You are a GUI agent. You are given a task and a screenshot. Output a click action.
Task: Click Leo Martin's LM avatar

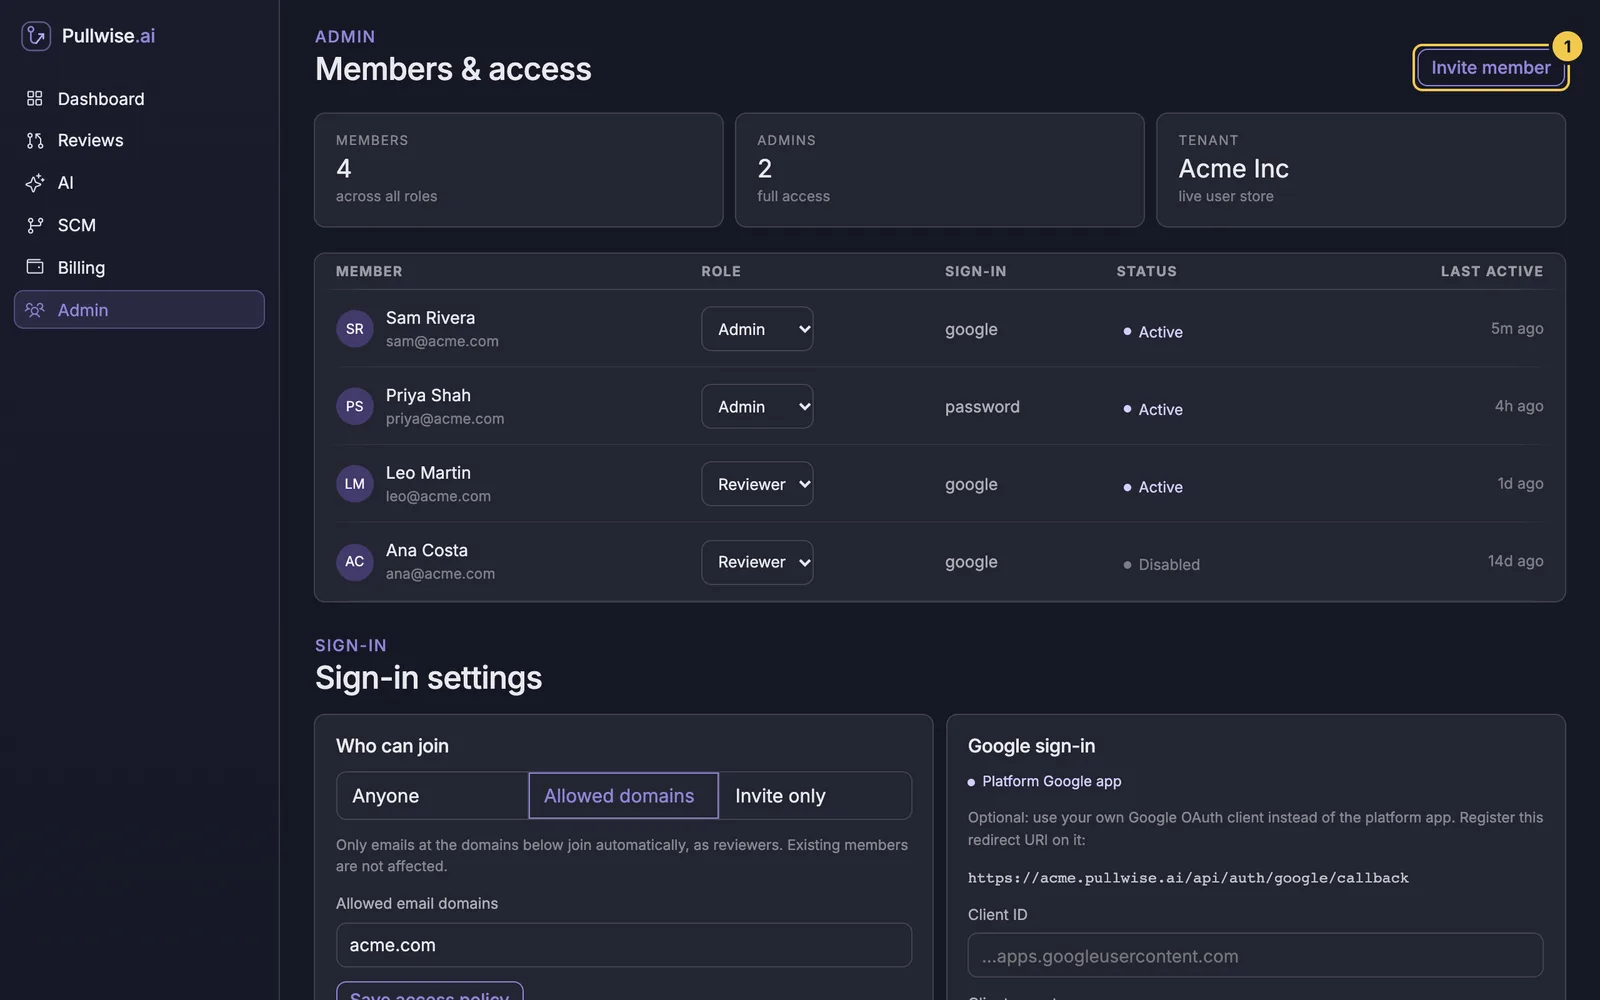pyautogui.click(x=355, y=484)
